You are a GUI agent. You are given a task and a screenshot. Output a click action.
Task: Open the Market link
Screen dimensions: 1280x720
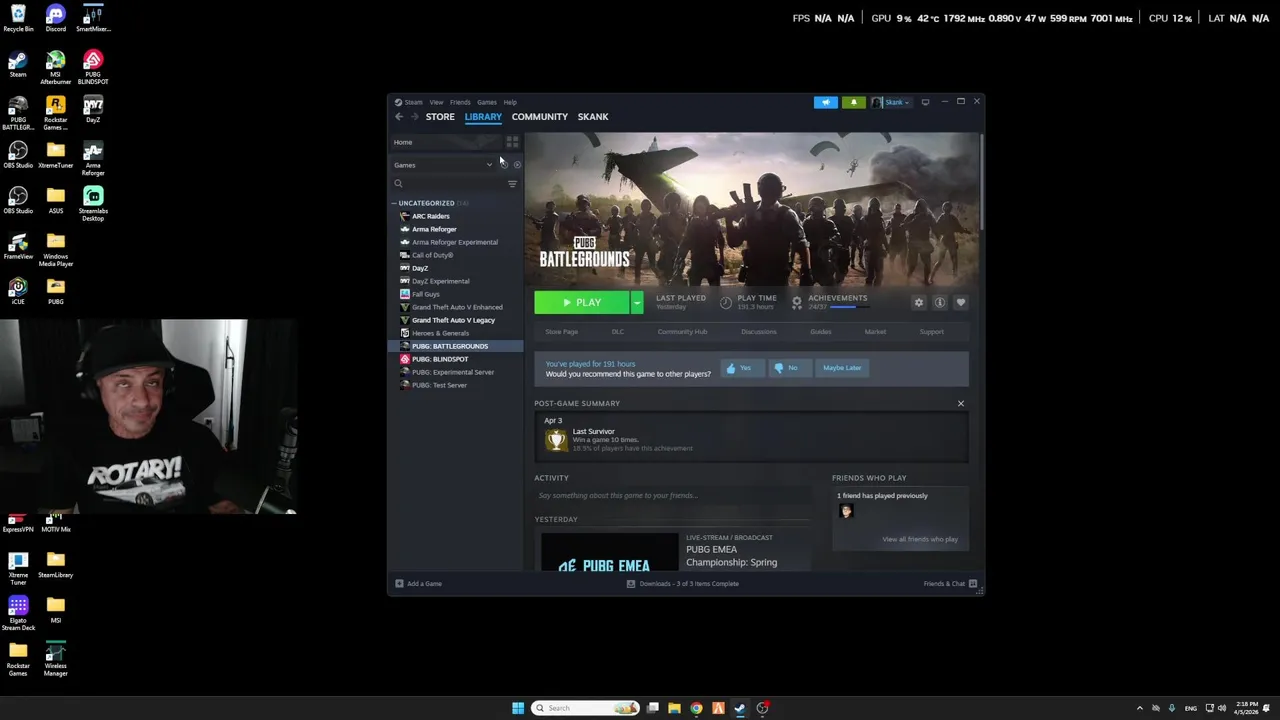point(875,332)
